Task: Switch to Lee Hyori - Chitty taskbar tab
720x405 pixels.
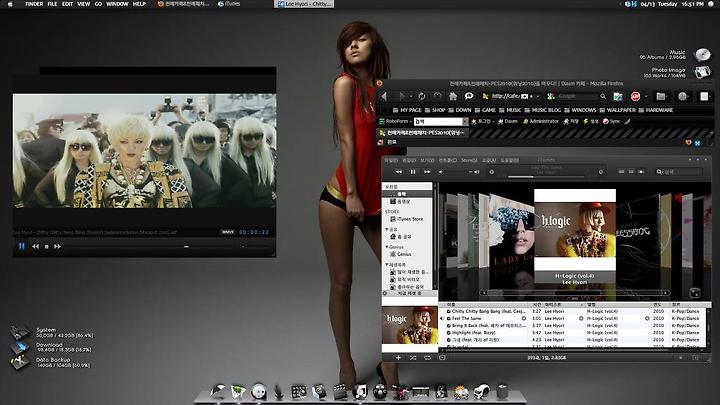Action: point(304,4)
